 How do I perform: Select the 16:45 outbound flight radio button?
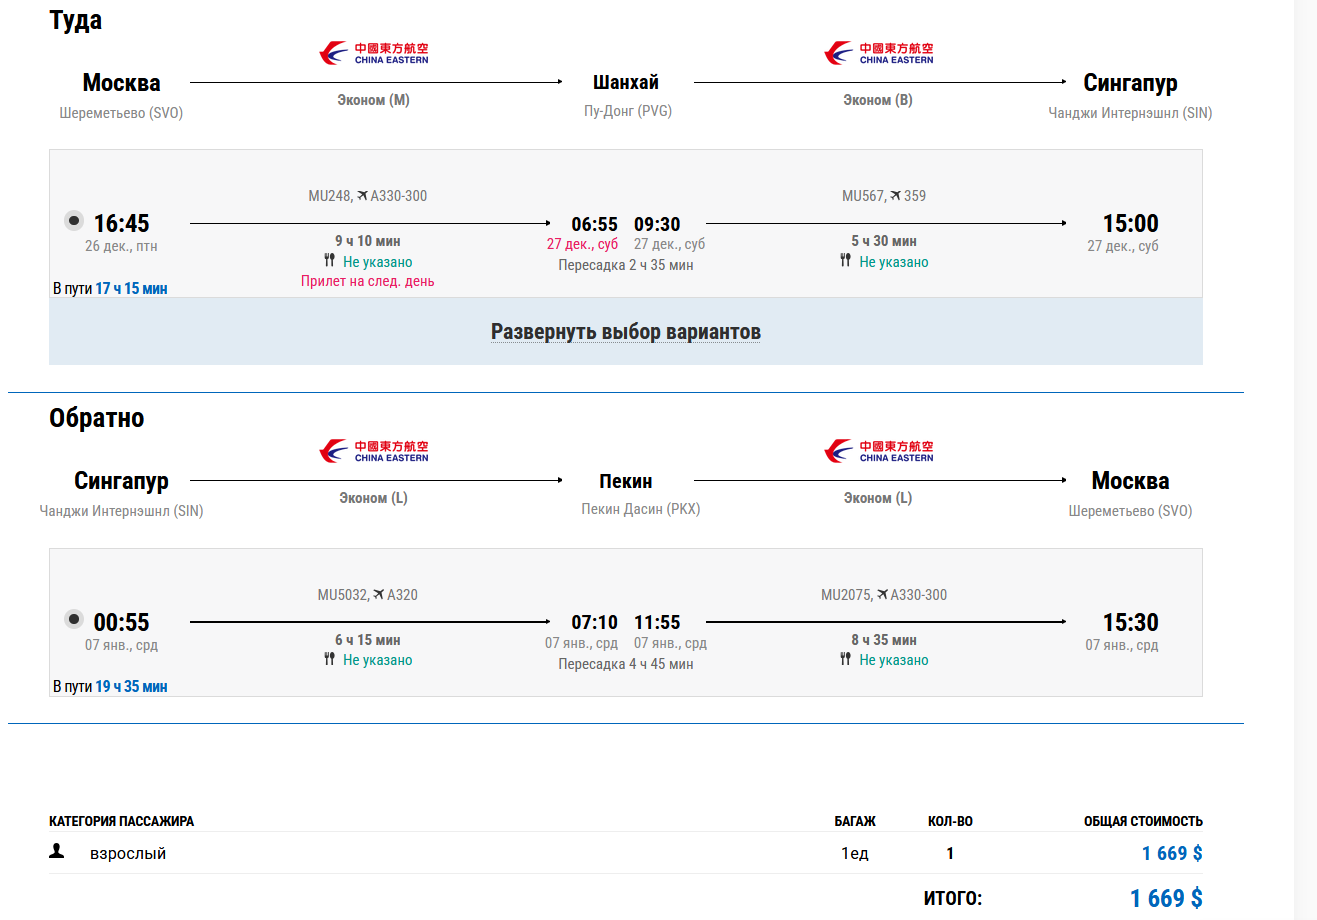pyautogui.click(x=74, y=220)
